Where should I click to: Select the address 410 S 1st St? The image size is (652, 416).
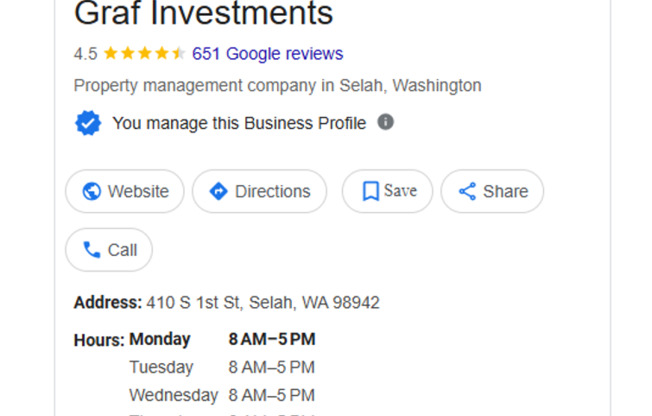tap(263, 303)
